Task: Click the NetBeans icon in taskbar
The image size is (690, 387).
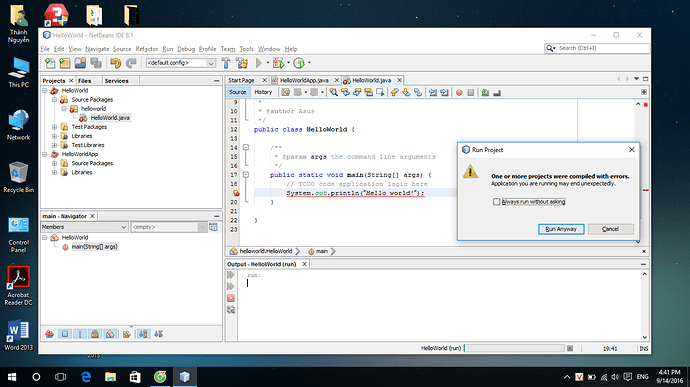Action: pos(185,376)
